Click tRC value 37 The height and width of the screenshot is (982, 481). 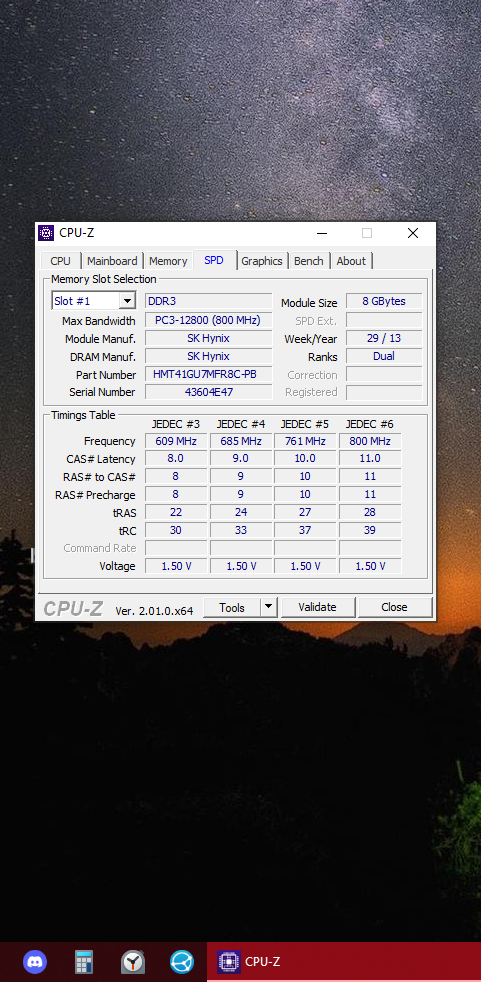point(305,530)
